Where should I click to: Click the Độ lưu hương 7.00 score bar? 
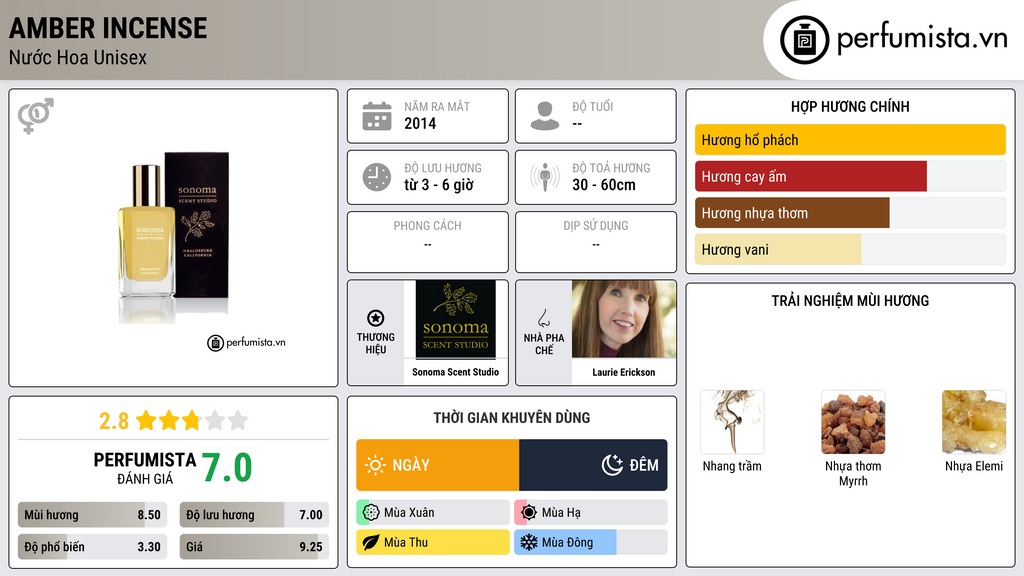click(254, 515)
